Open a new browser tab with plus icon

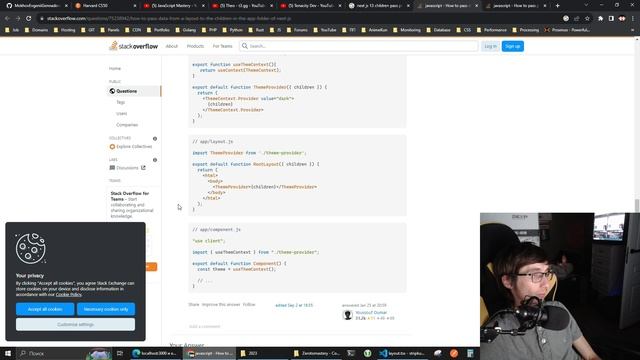[x=558, y=6]
